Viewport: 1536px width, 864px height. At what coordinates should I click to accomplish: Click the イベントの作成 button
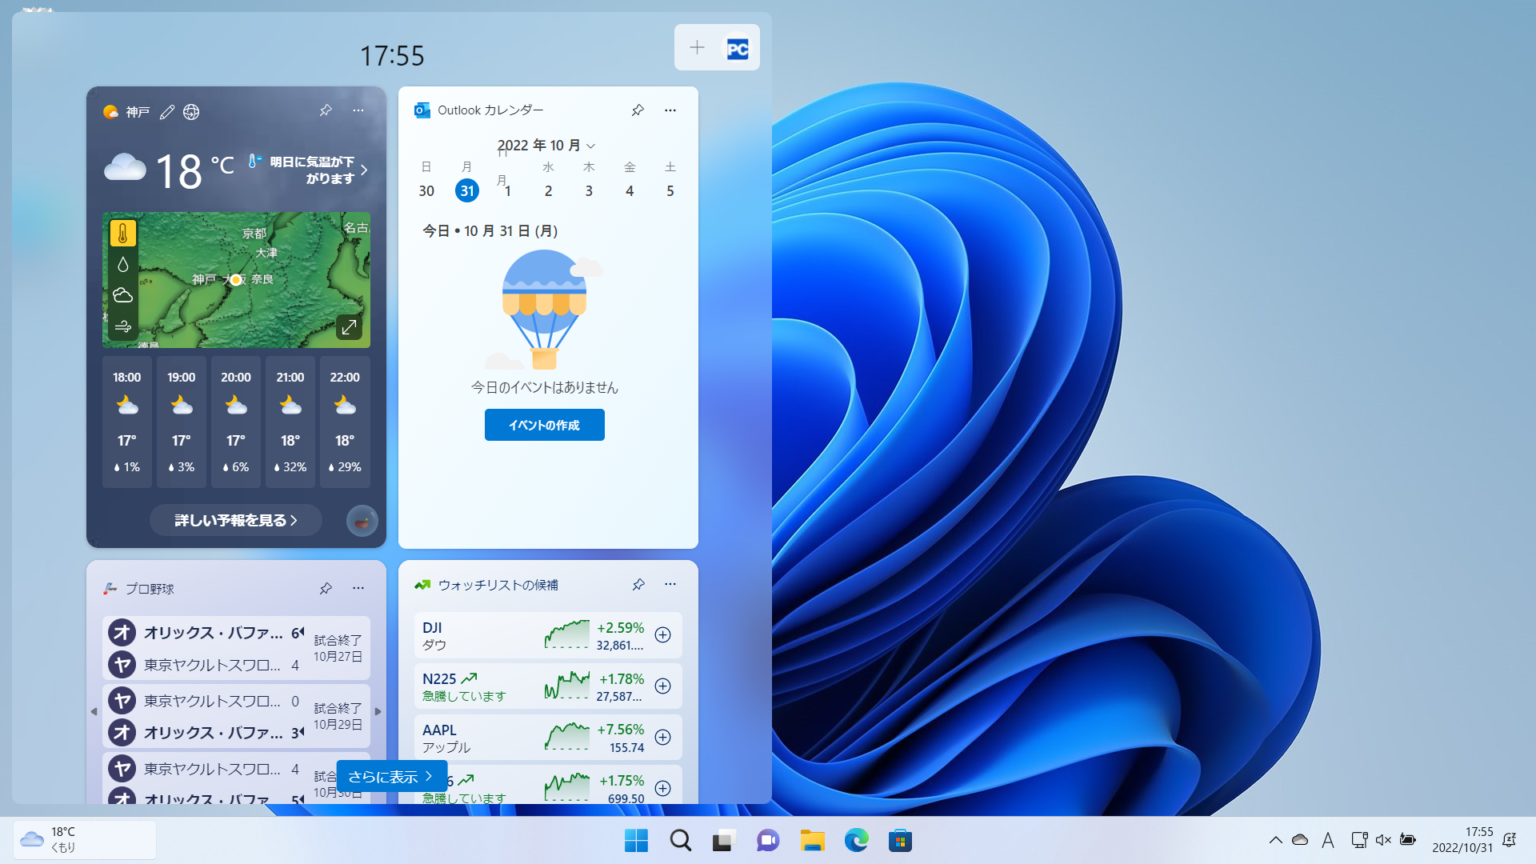[544, 424]
